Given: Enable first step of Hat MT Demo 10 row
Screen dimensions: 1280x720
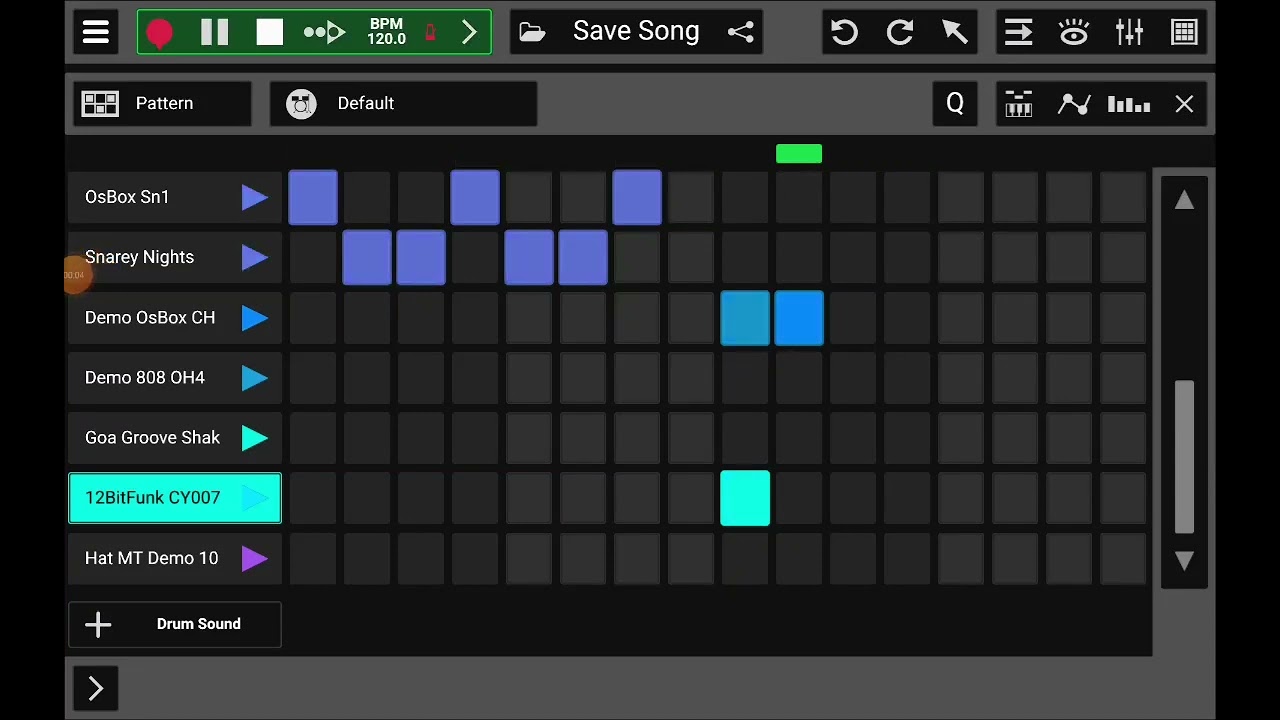Looking at the screenshot, I should [313, 558].
